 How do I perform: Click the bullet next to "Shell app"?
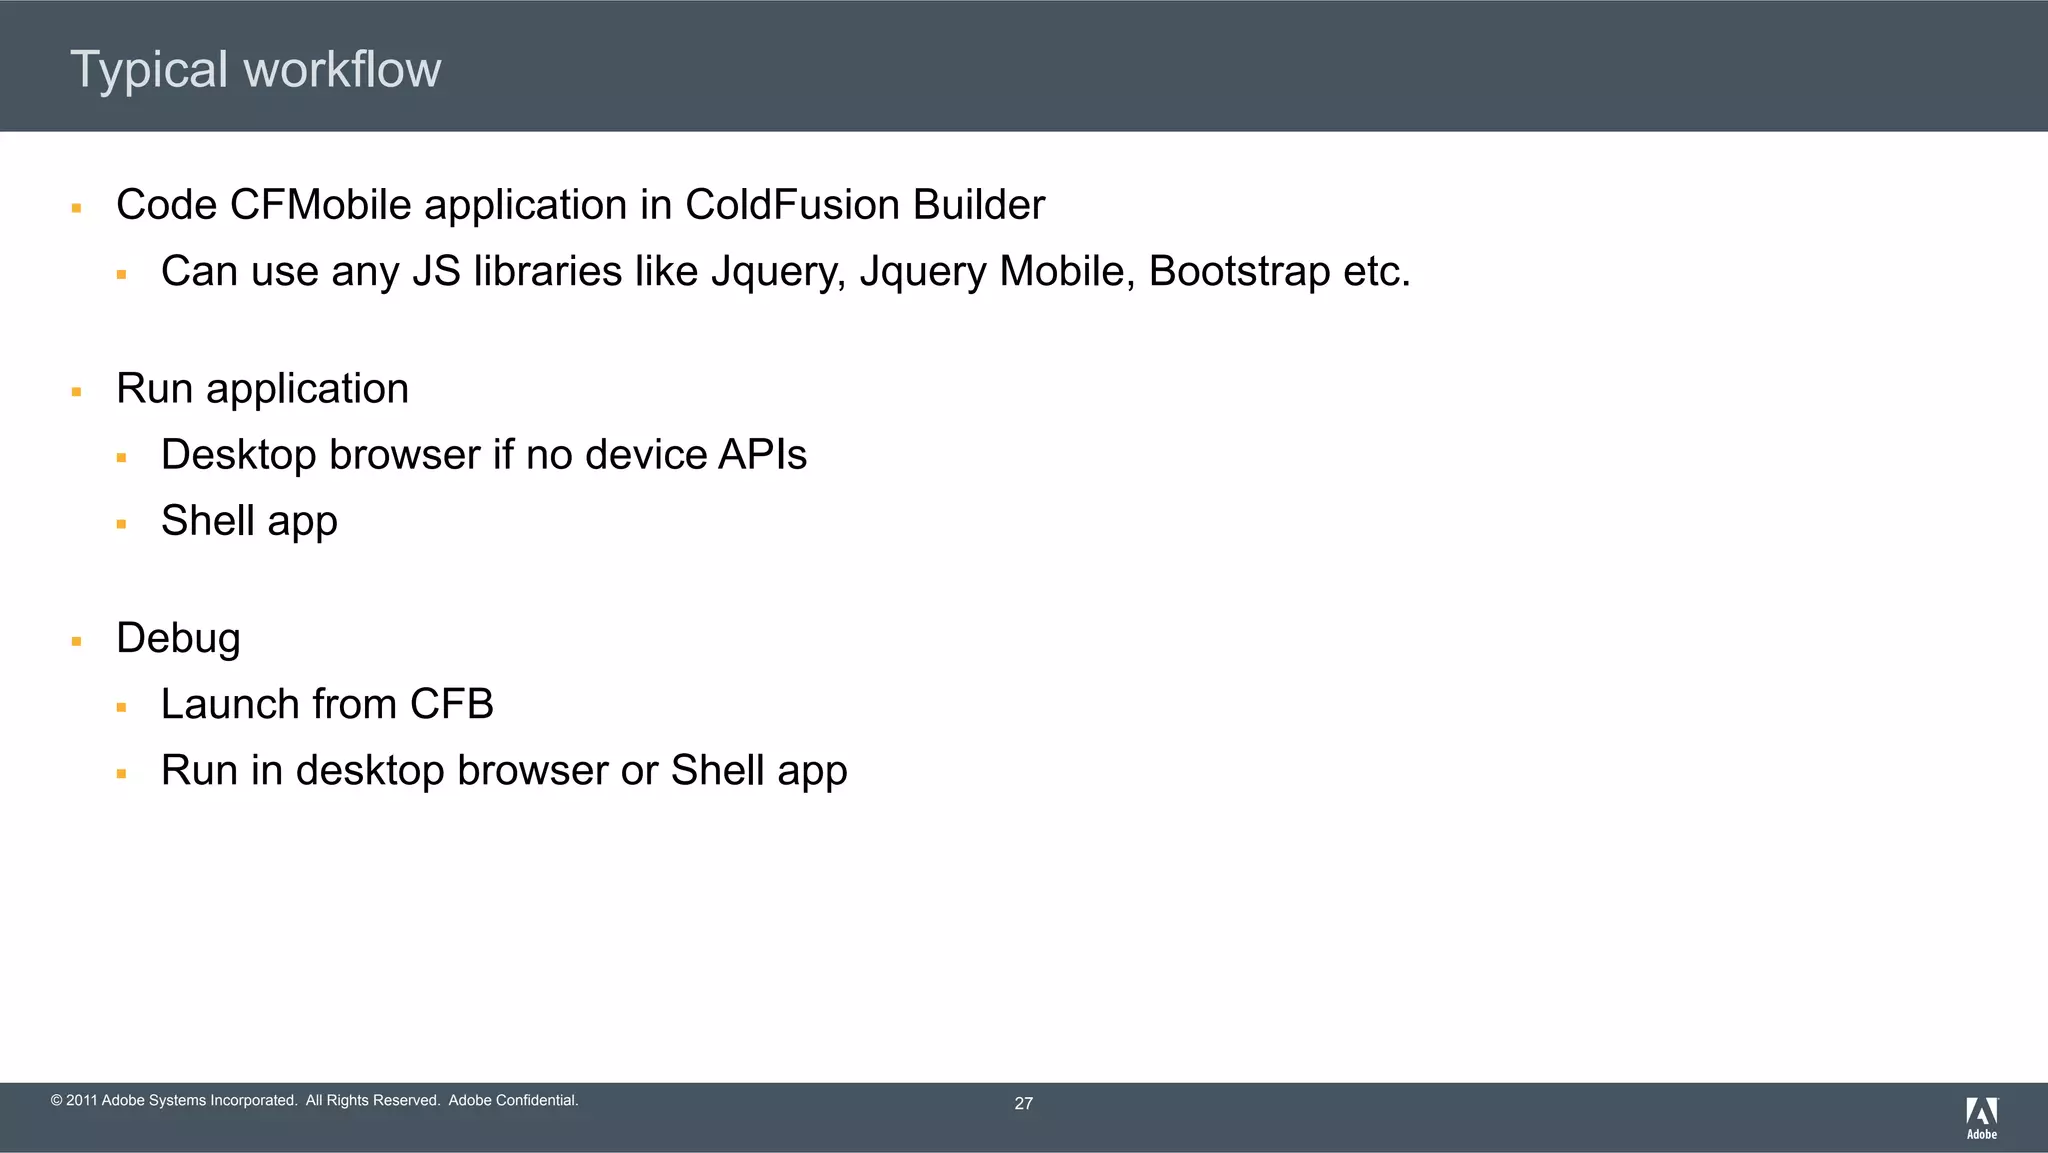pos(121,524)
